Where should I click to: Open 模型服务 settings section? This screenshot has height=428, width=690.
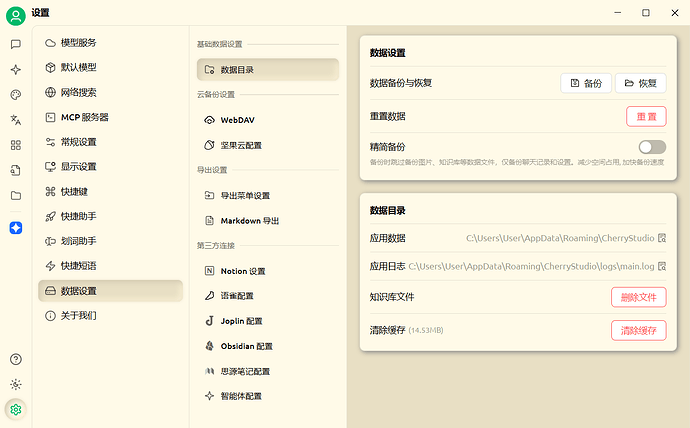click(x=110, y=43)
